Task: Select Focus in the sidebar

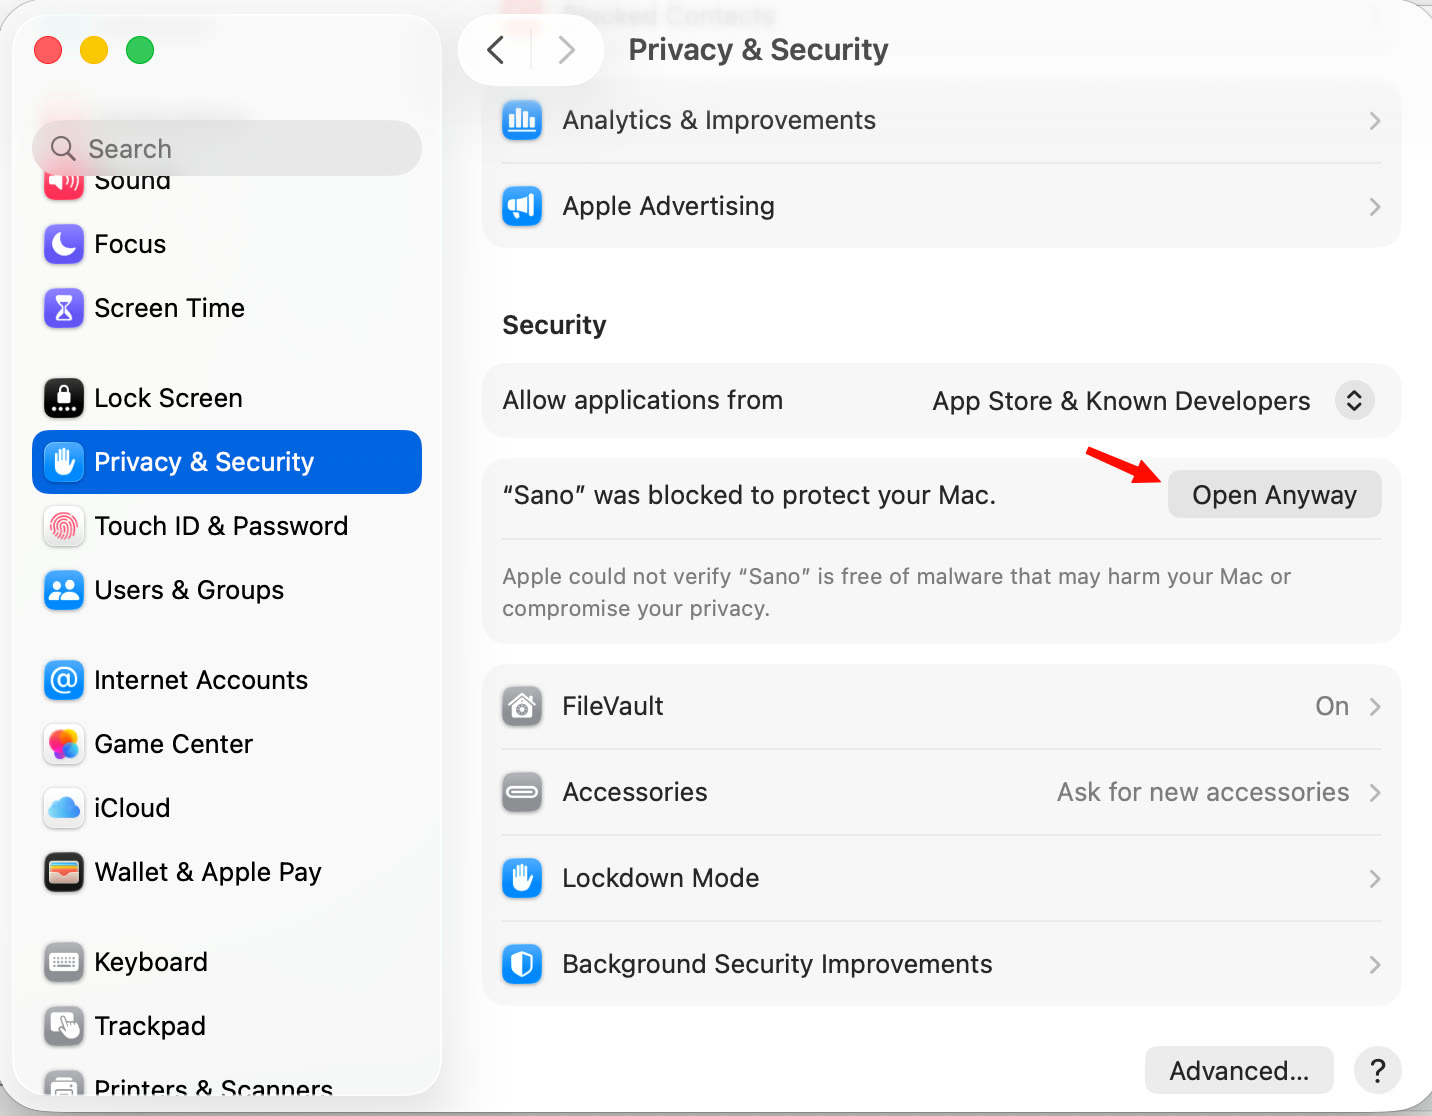Action: click(x=227, y=244)
